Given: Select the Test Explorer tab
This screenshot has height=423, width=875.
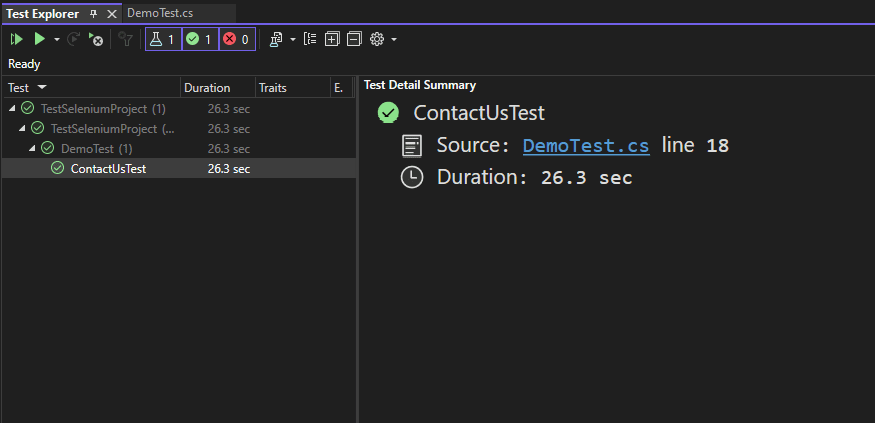Looking at the screenshot, I should click(42, 13).
